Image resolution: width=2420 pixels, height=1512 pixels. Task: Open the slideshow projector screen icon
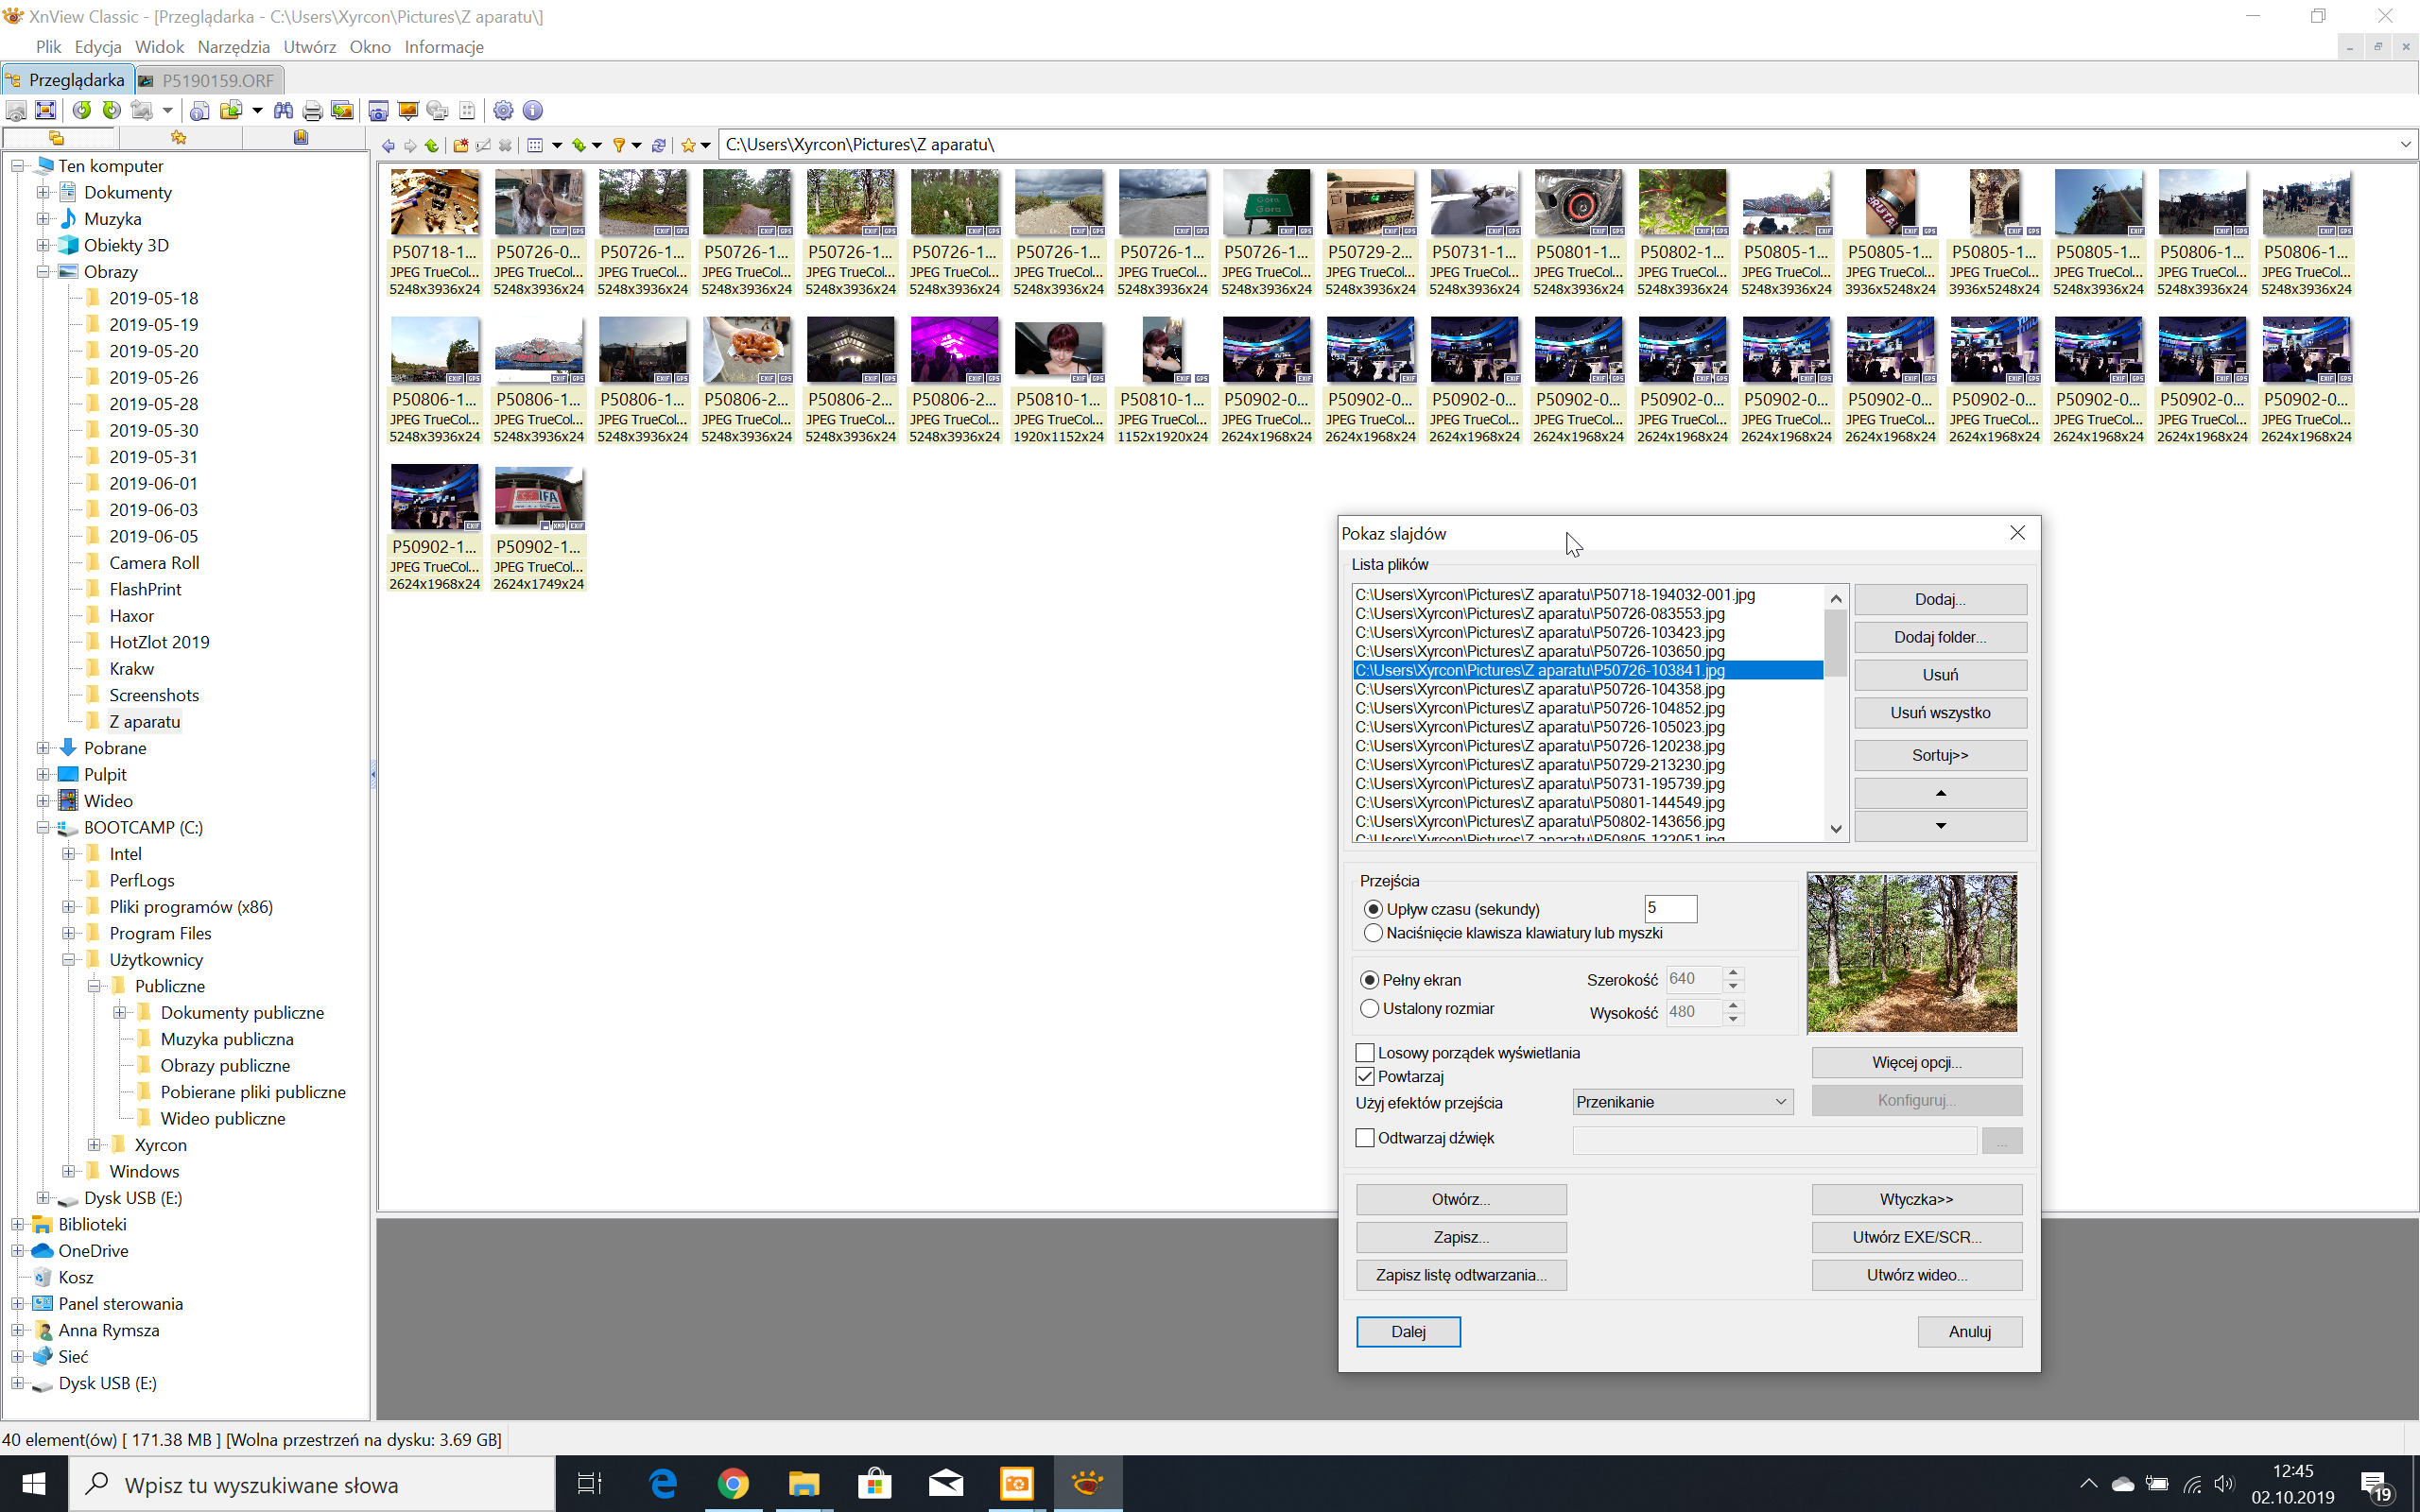point(407,110)
